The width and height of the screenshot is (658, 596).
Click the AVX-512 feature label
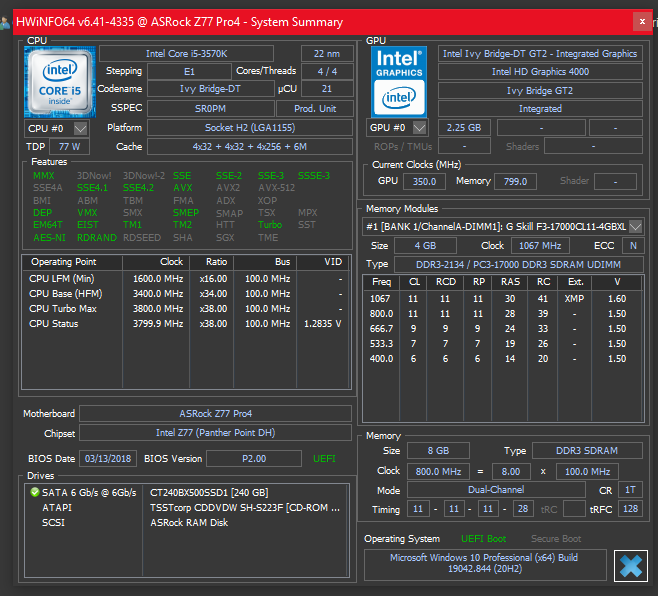[x=277, y=188]
